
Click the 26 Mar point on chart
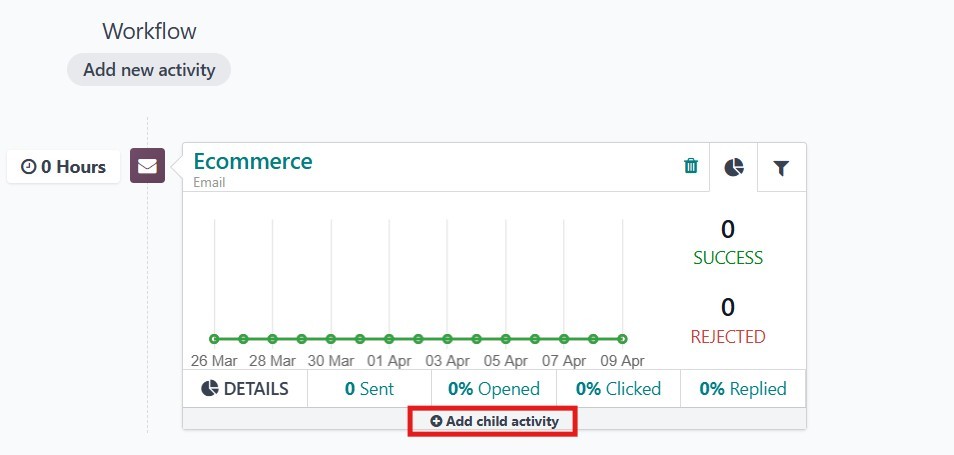tap(214, 339)
